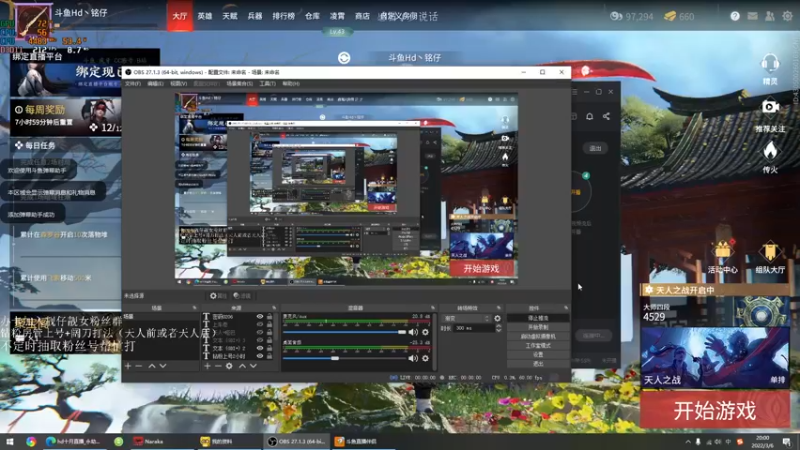Switch to 天赋 tab in game

(x=230, y=16)
